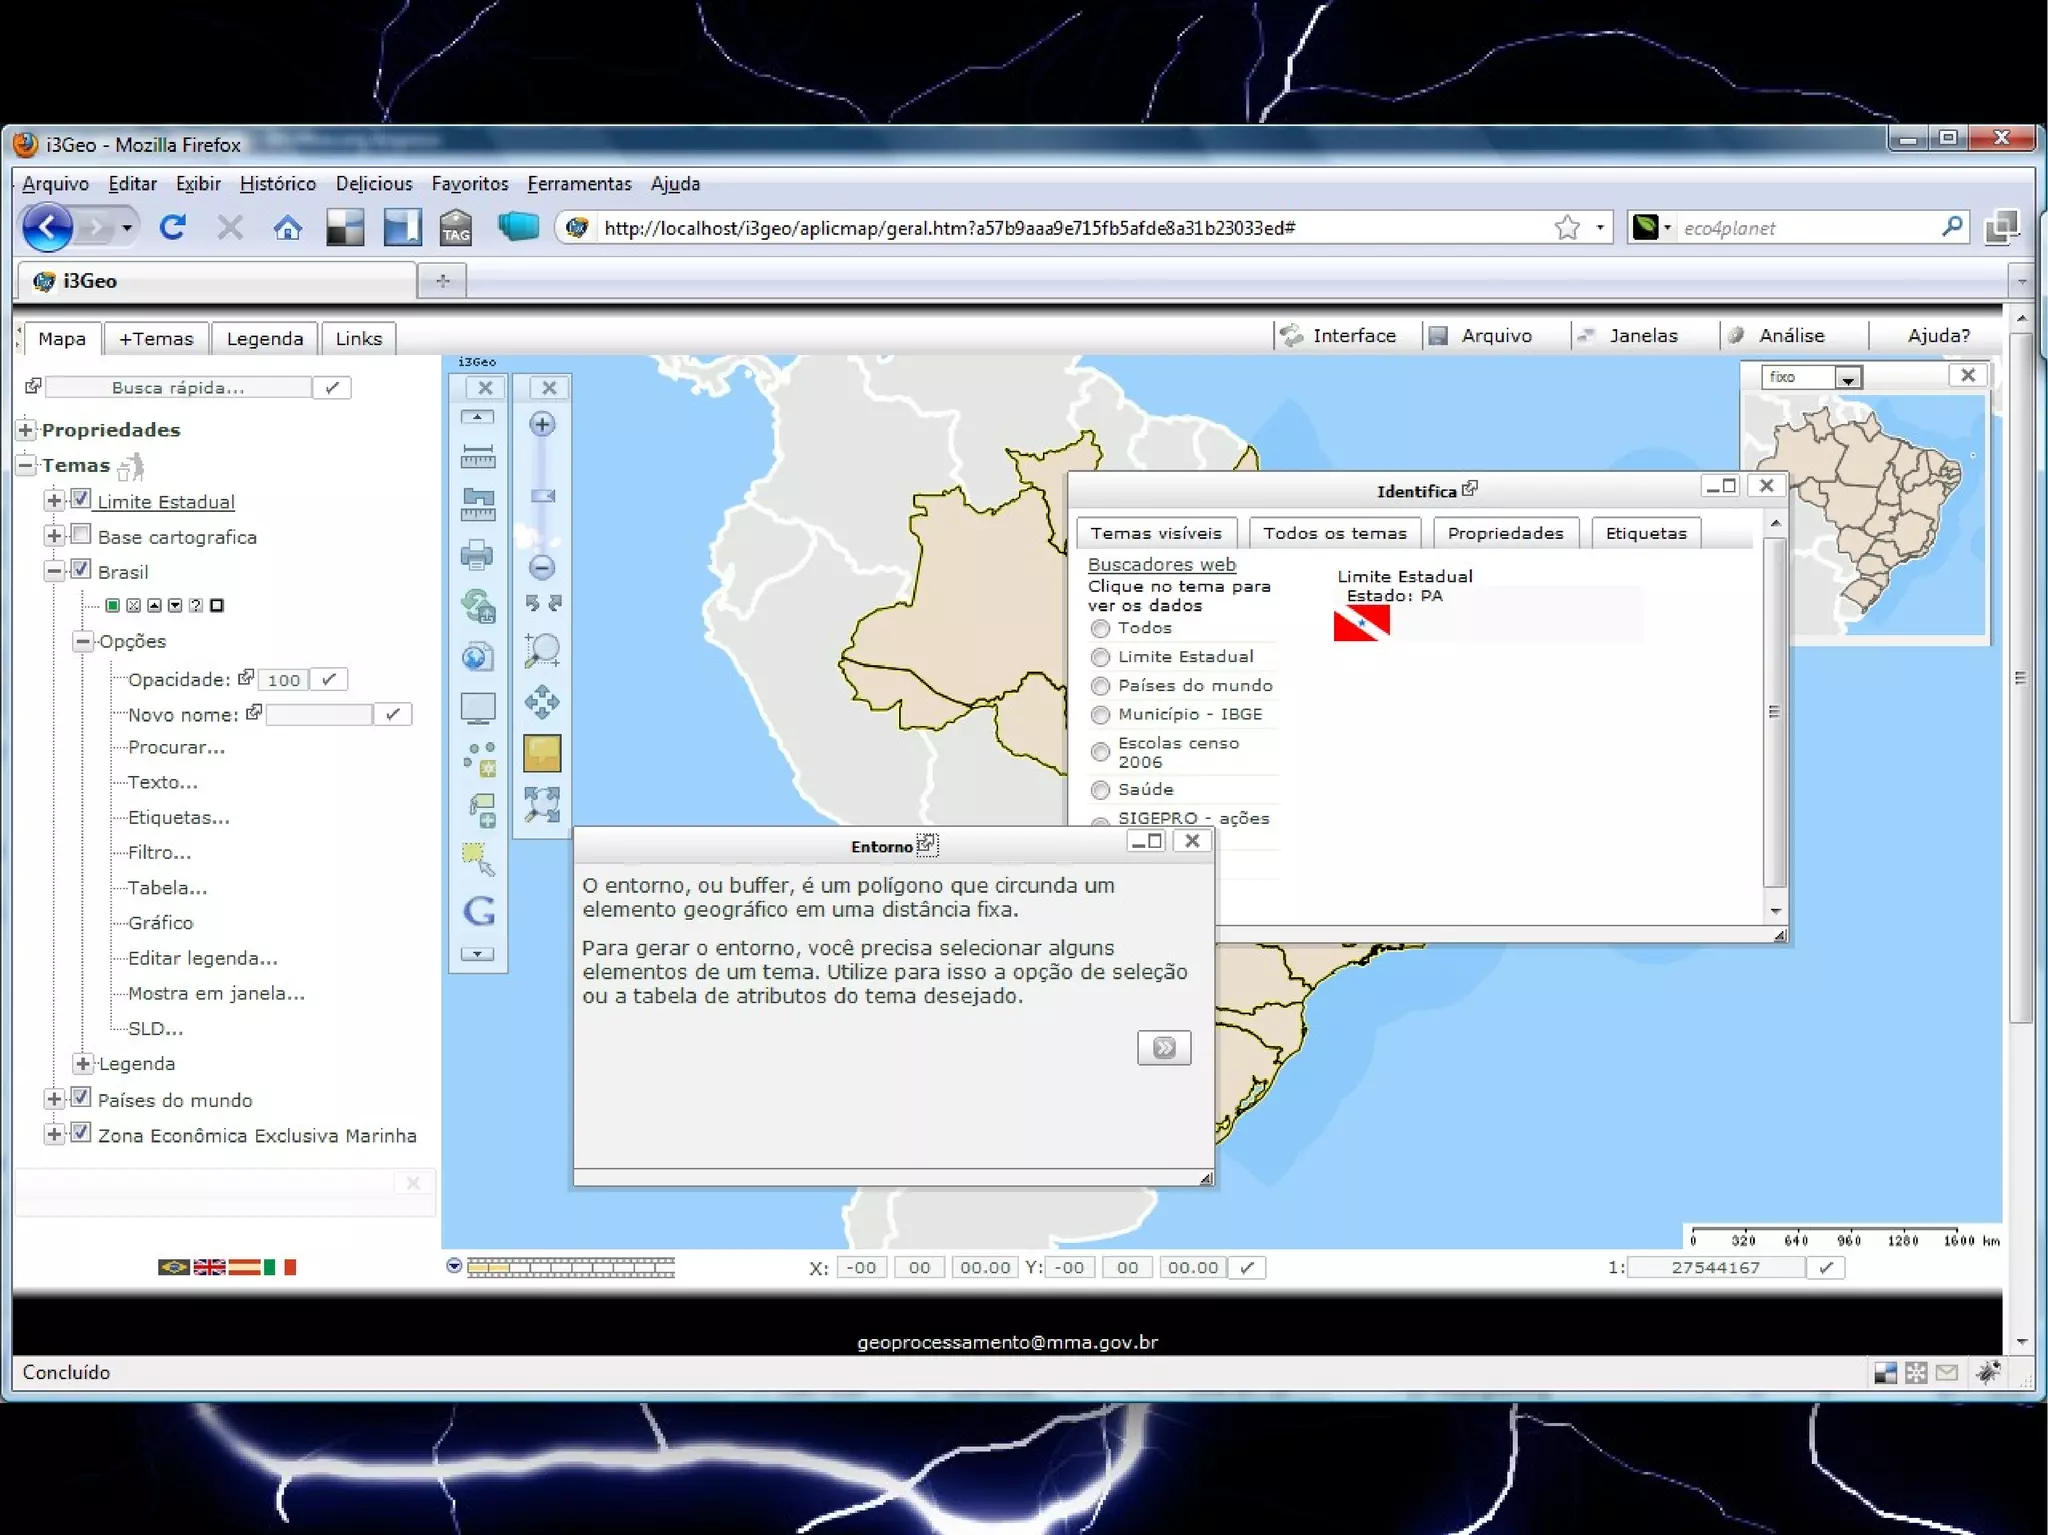Click the printer icon in toolbar
This screenshot has width=2048, height=1535.
[477, 555]
